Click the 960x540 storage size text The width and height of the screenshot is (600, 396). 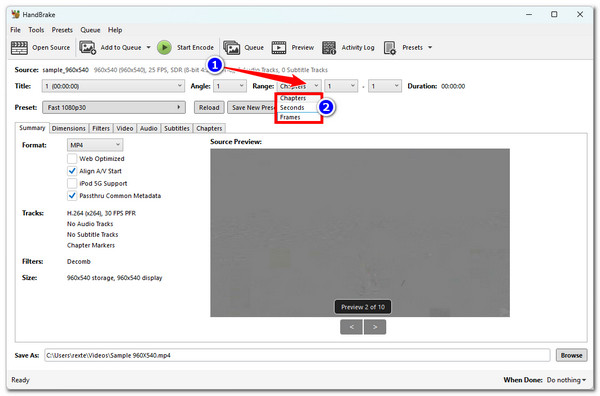click(114, 278)
